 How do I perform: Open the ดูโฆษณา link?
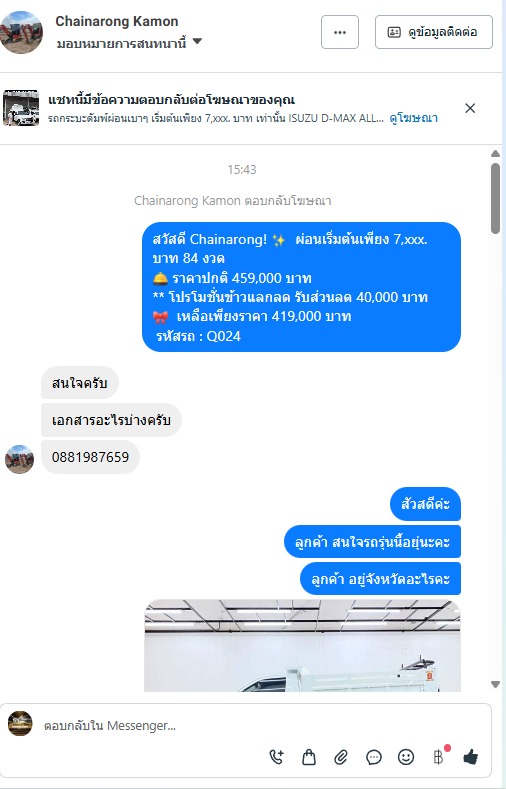[x=413, y=118]
